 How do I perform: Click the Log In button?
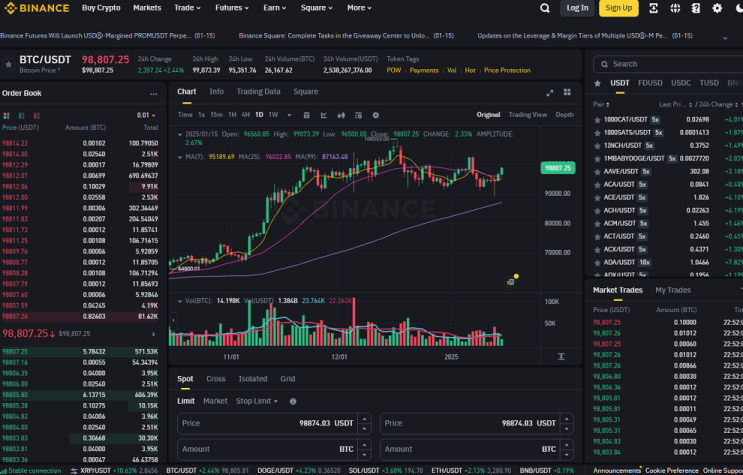pyautogui.click(x=577, y=8)
